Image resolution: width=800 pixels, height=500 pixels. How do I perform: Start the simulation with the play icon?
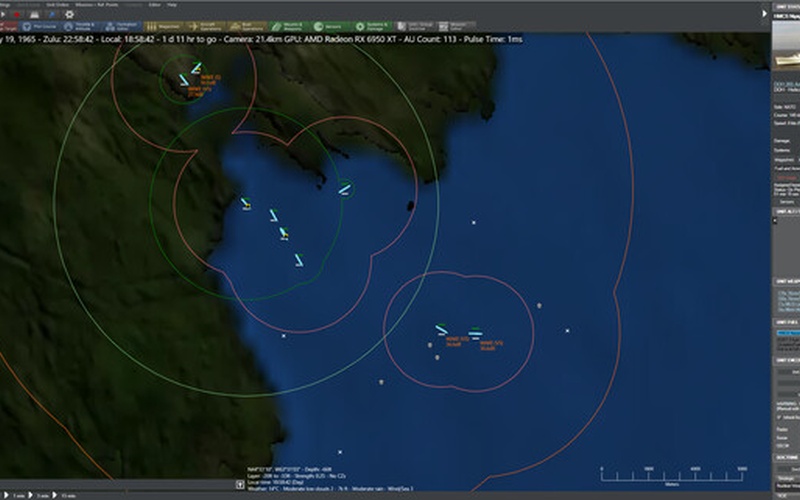point(3,14)
